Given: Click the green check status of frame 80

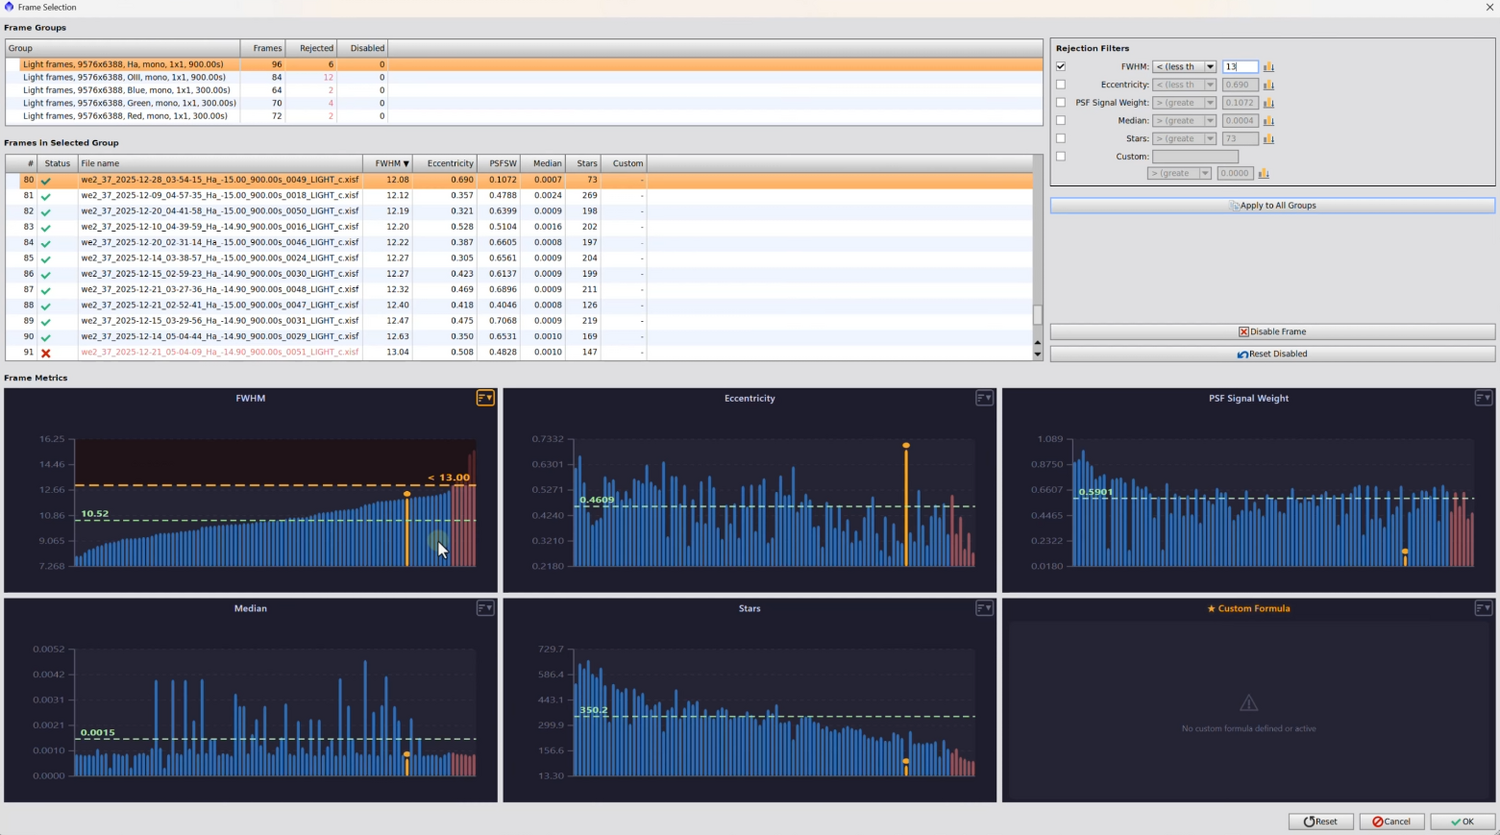Looking at the screenshot, I should click(x=46, y=181).
